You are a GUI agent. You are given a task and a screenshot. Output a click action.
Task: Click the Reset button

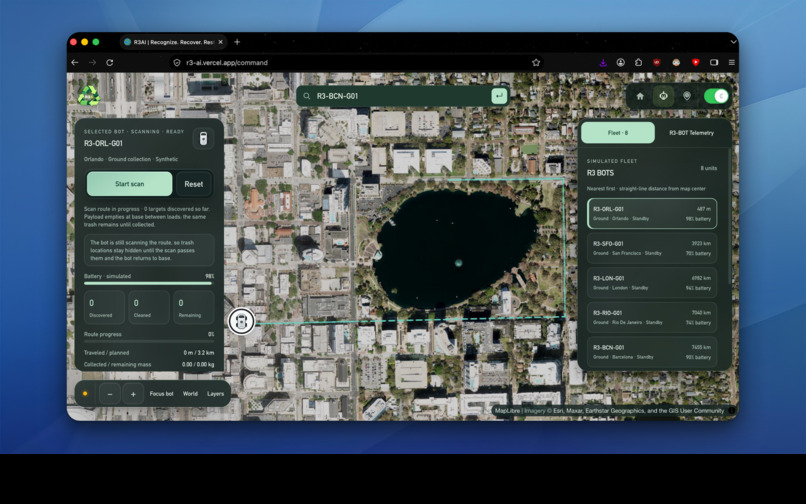coord(194,184)
